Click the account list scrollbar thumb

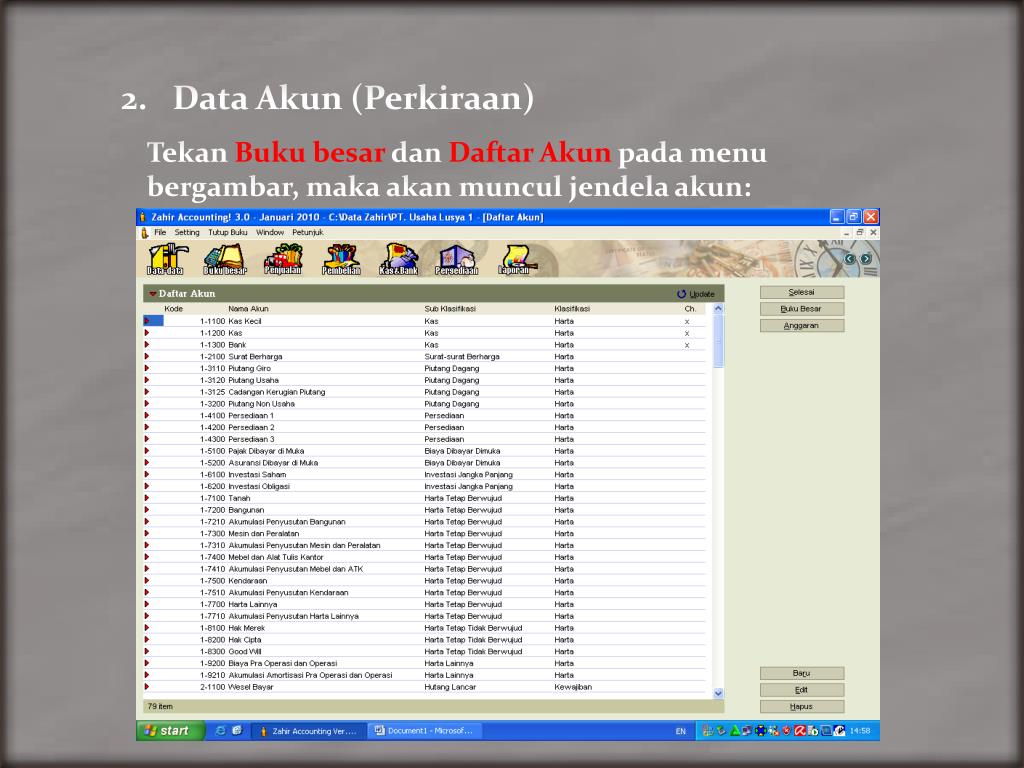click(718, 340)
